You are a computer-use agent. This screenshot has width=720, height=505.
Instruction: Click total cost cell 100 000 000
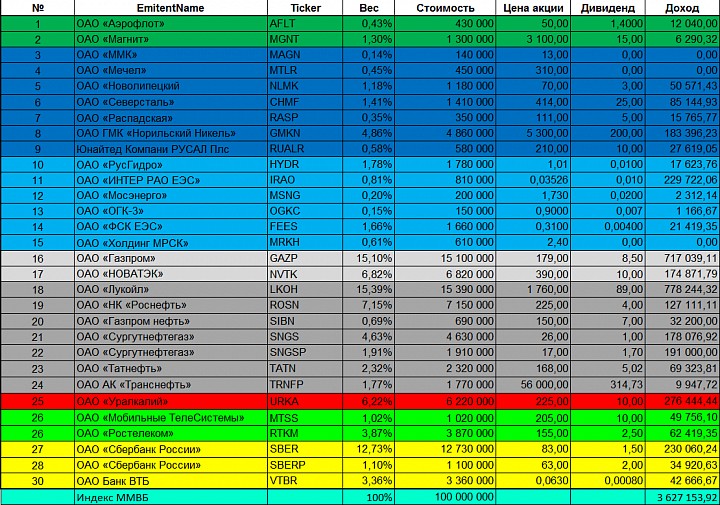(445, 497)
